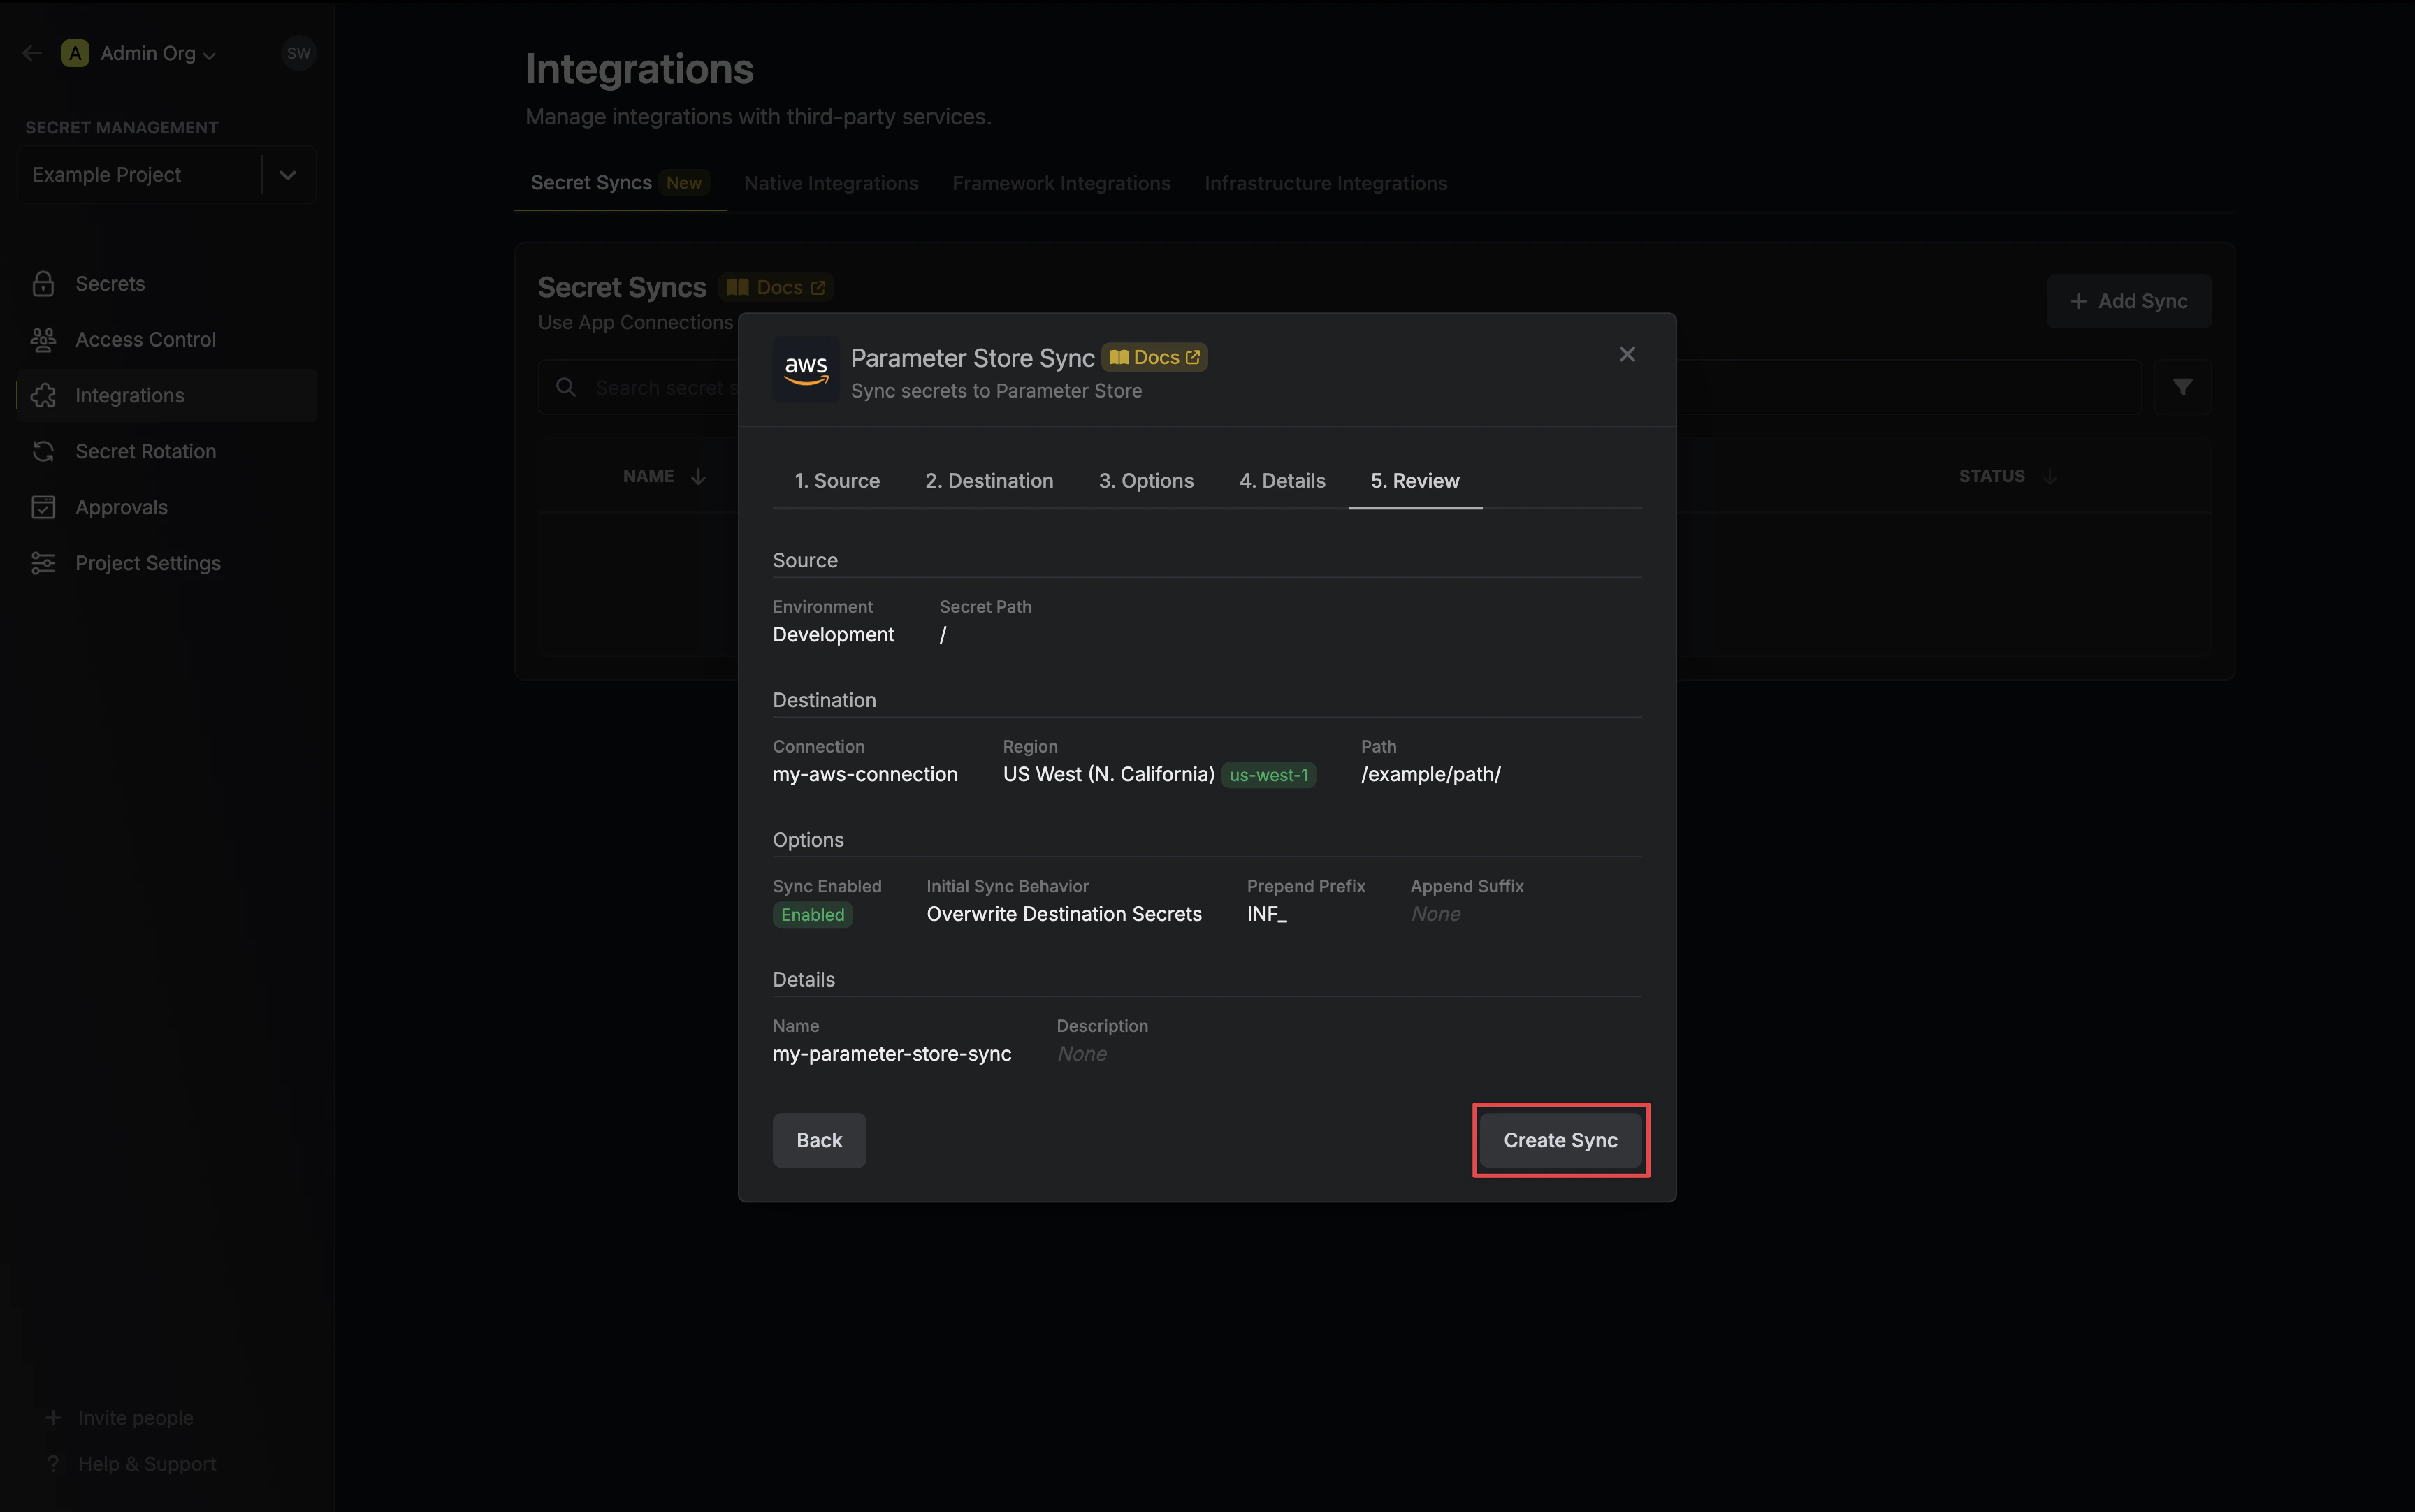Switch to the 3. Options step
Screen dimensions: 2415x1512
[1146, 480]
